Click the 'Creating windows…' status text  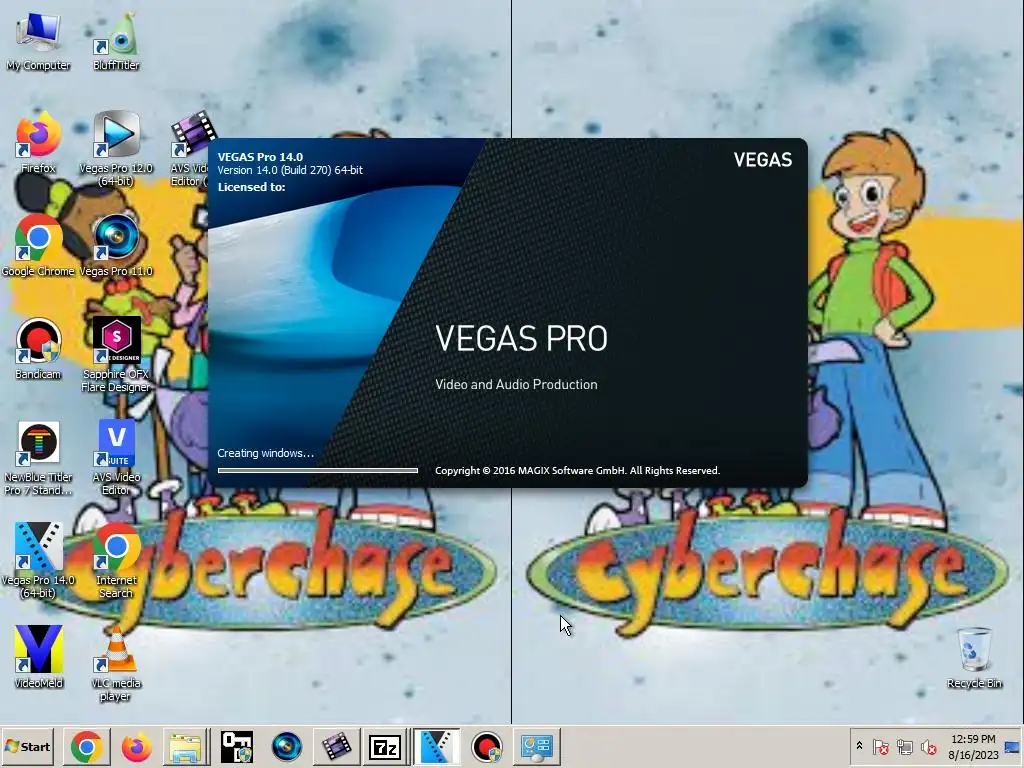coord(265,453)
